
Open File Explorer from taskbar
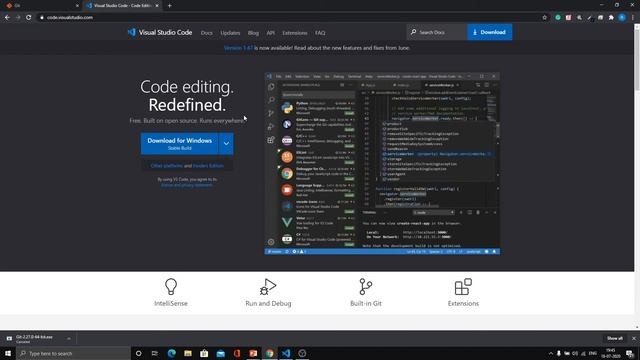[x=188, y=353]
